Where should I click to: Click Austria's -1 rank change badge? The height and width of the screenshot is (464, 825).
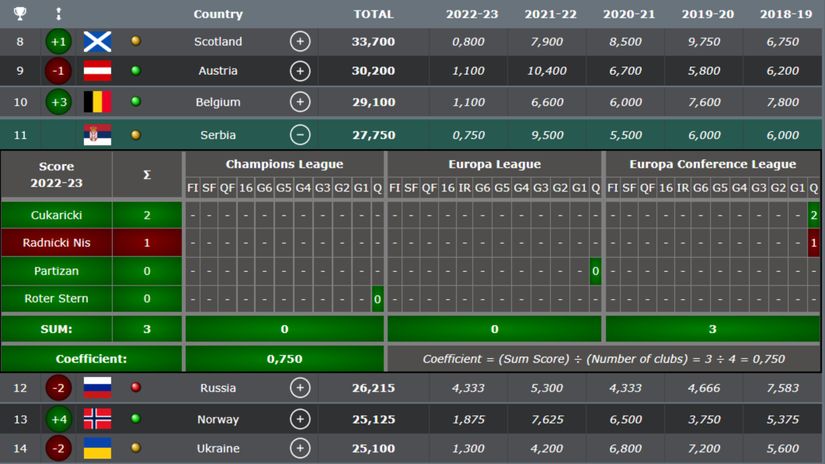pyautogui.click(x=58, y=71)
